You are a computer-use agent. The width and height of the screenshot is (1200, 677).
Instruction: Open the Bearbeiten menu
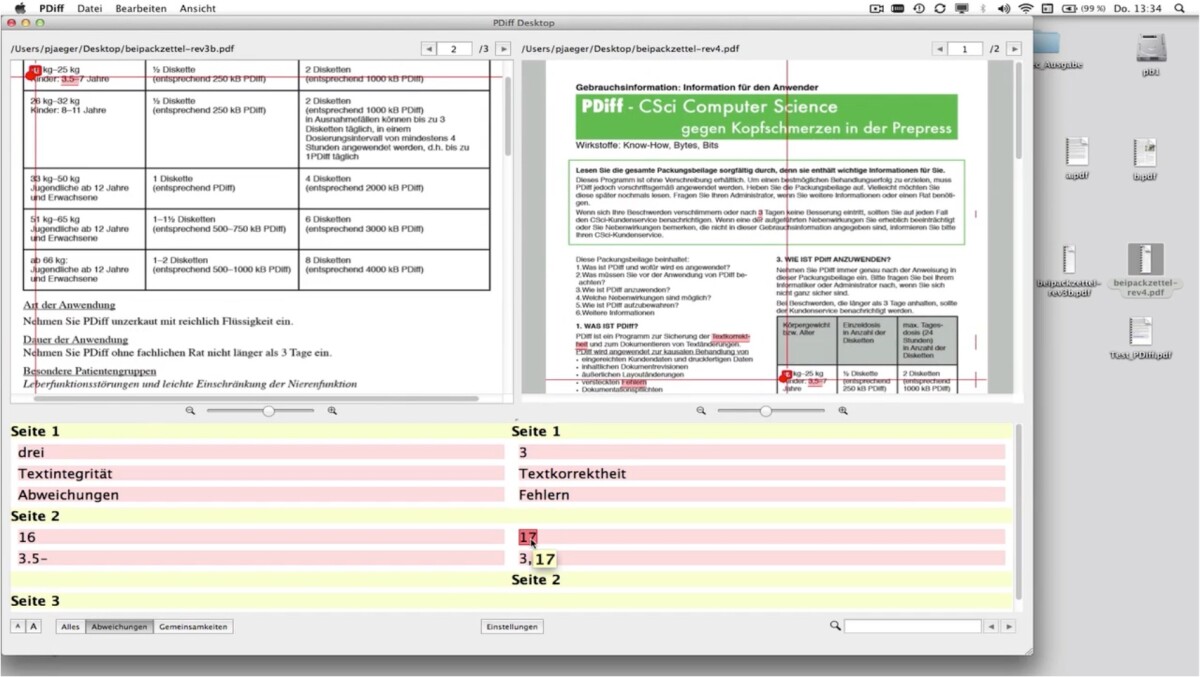[x=141, y=8]
